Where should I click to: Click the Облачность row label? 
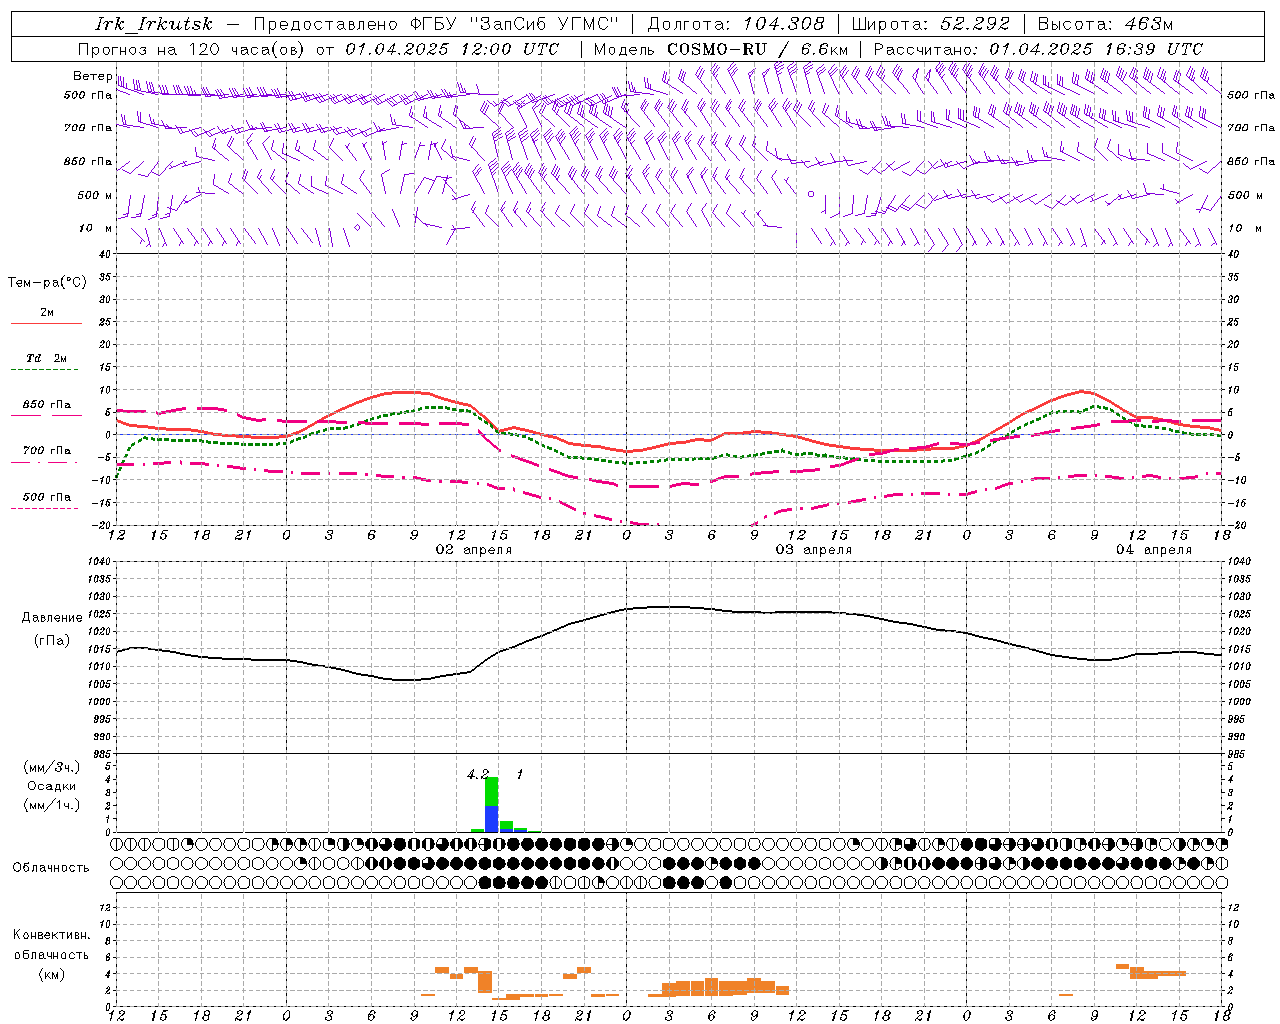click(51, 867)
